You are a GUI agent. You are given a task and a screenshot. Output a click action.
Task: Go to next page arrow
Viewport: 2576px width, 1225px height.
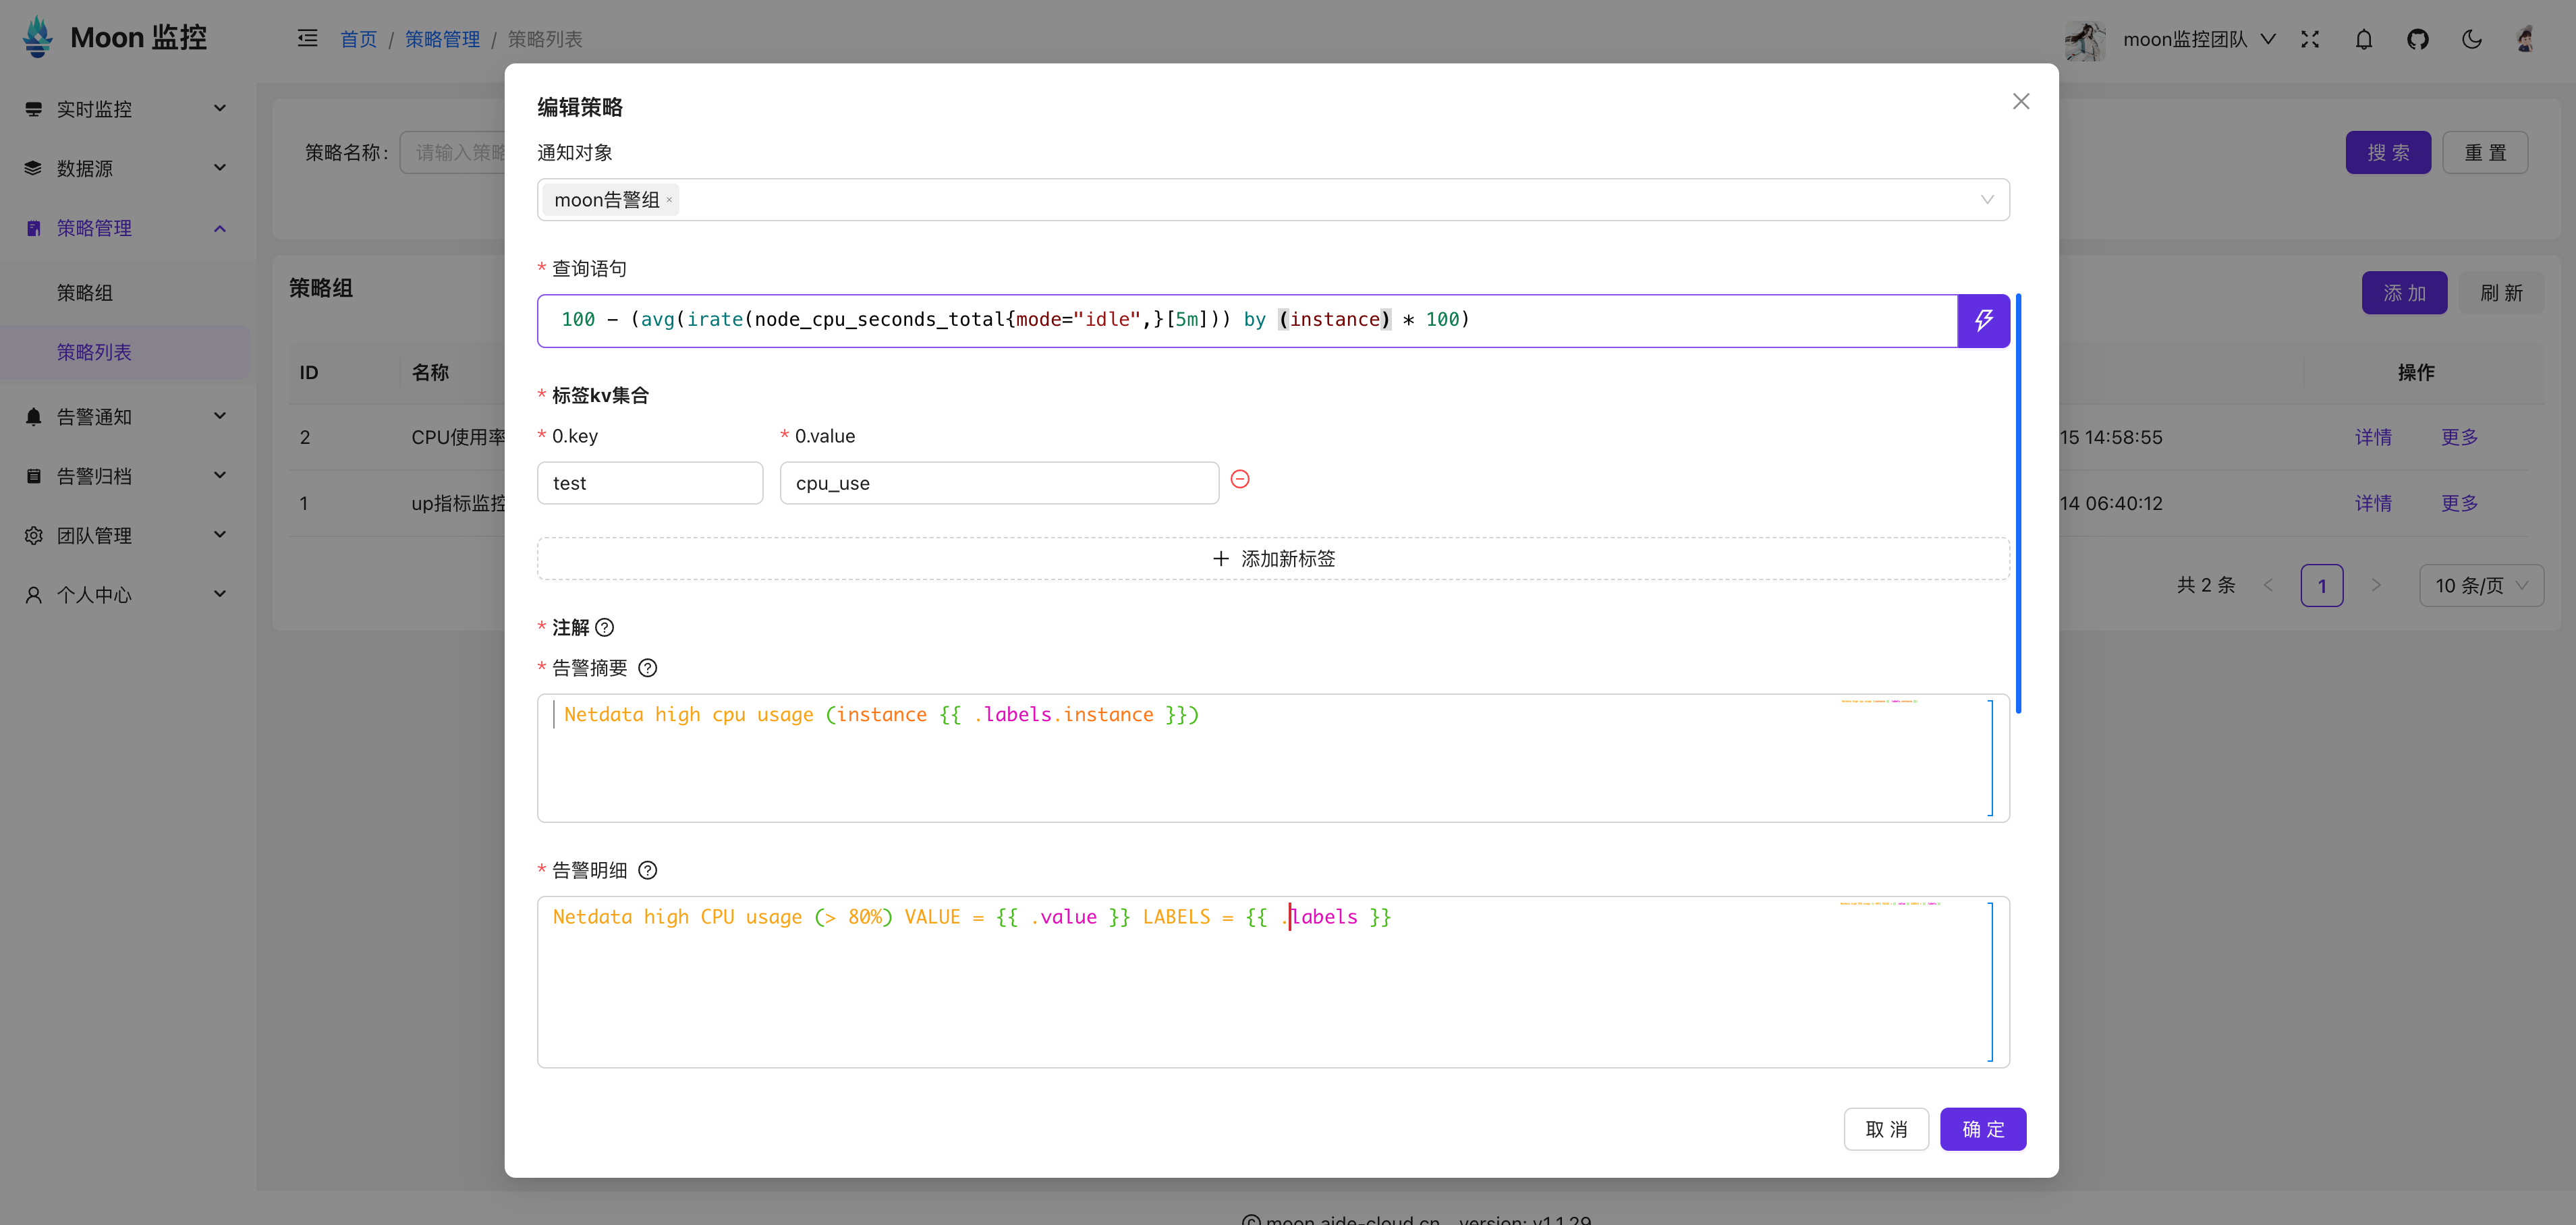pos(2376,586)
